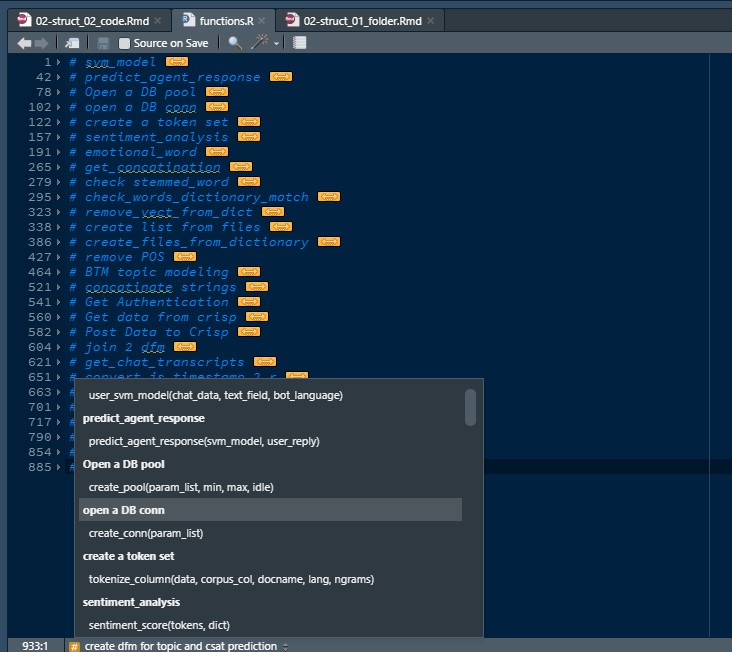Switch to the 02-struct_02_code.Rmd tab
The height and width of the screenshot is (652, 732).
pos(92,21)
